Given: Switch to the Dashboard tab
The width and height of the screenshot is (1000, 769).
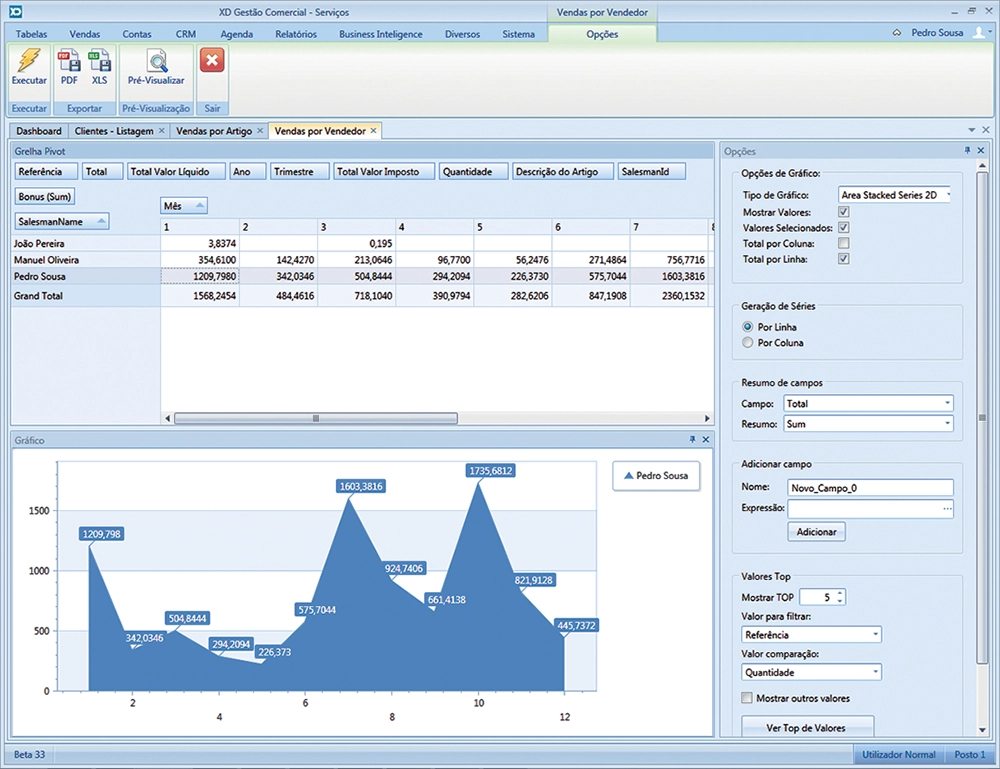Looking at the screenshot, I should click(39, 131).
